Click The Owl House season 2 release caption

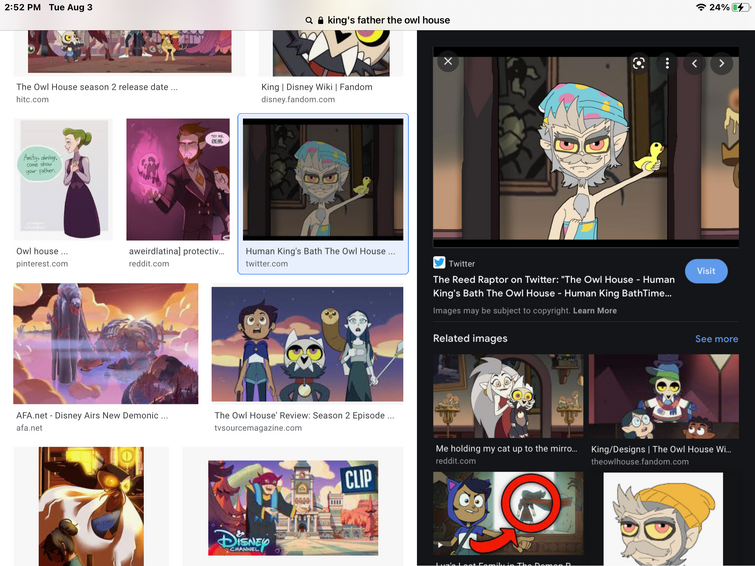pyautogui.click(x=97, y=87)
